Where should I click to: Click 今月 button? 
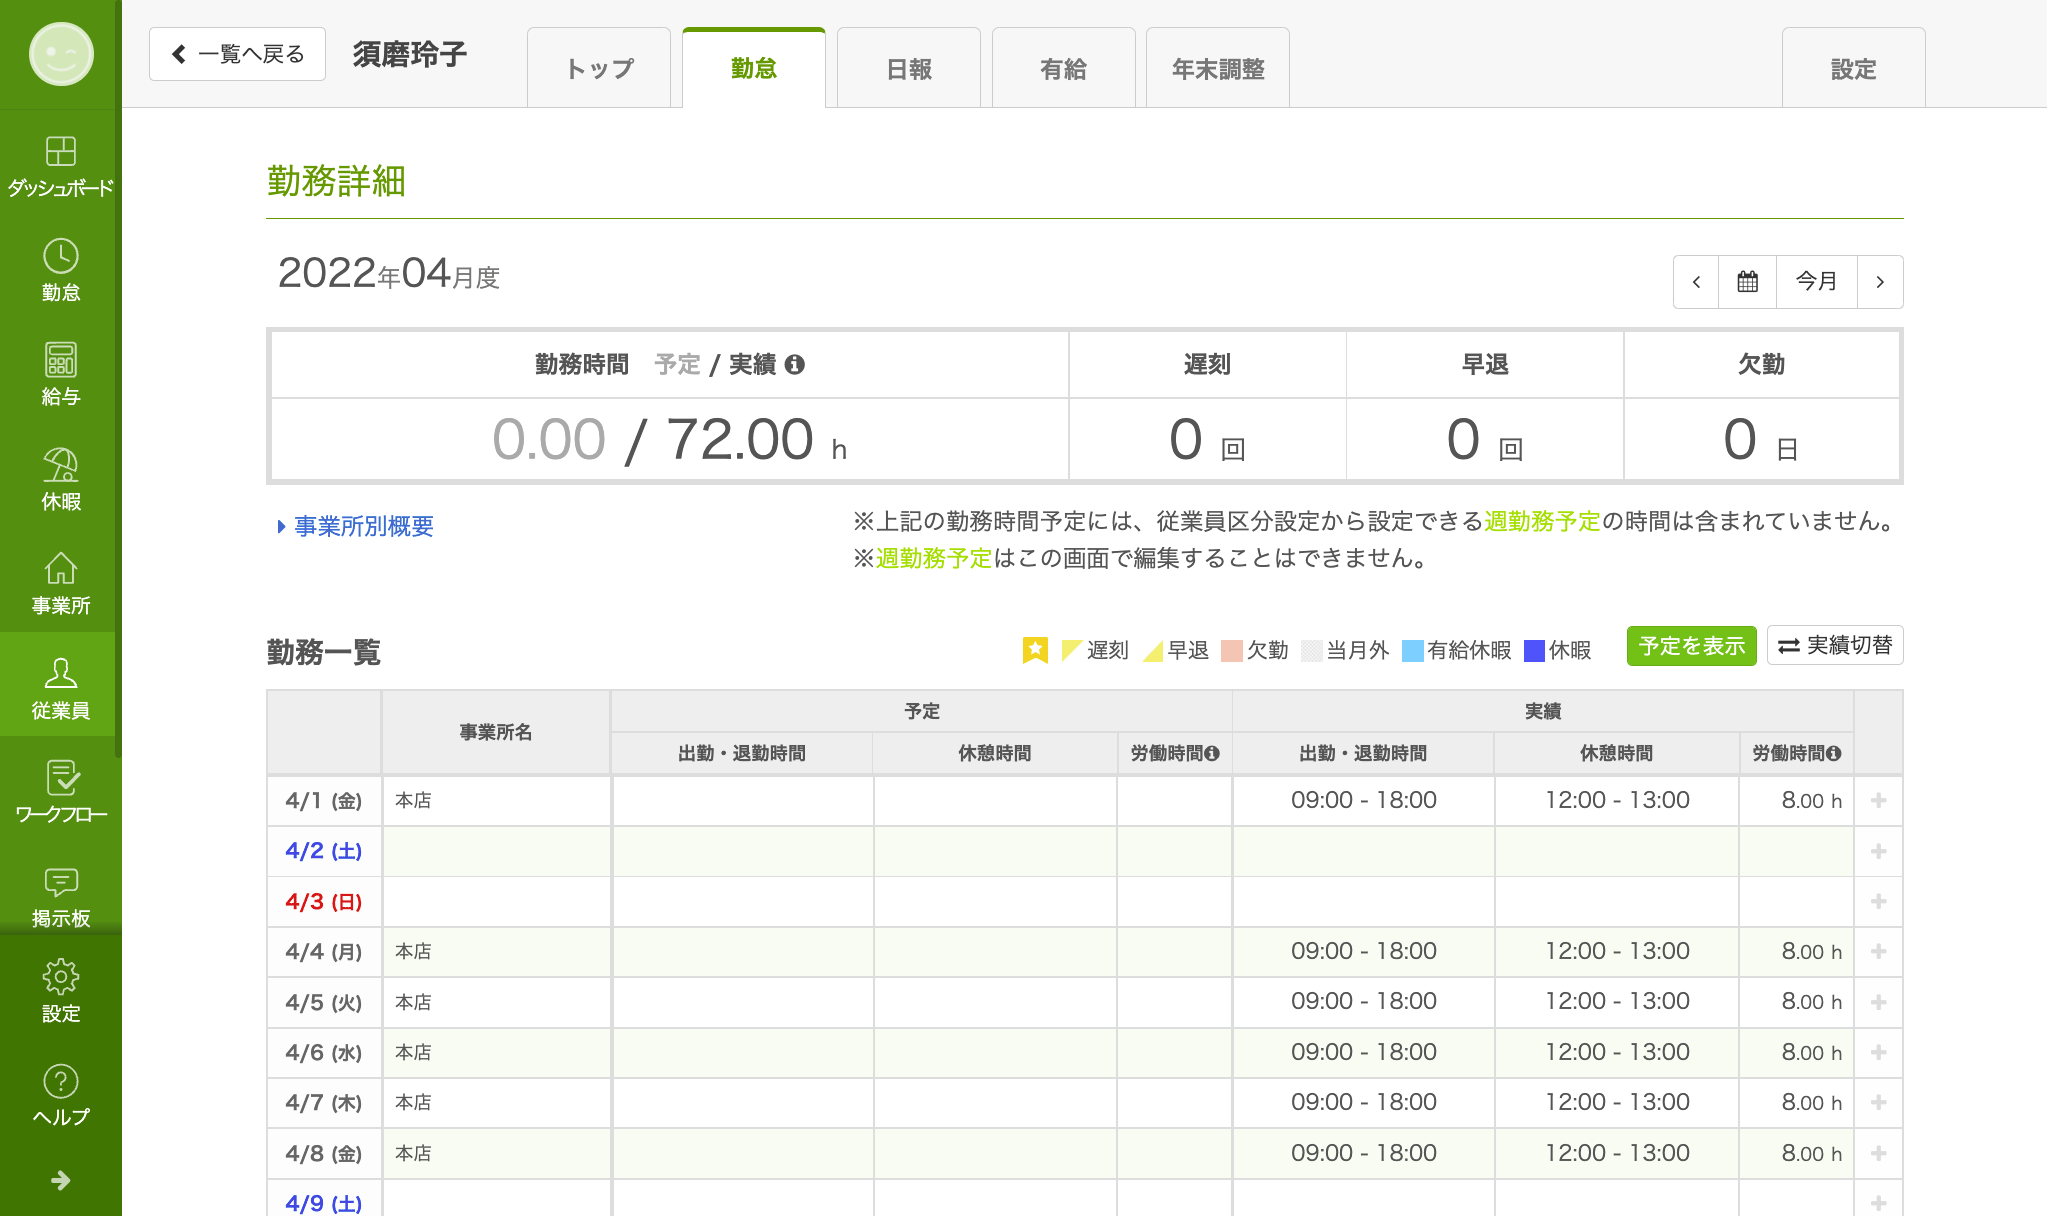pos(1816,282)
